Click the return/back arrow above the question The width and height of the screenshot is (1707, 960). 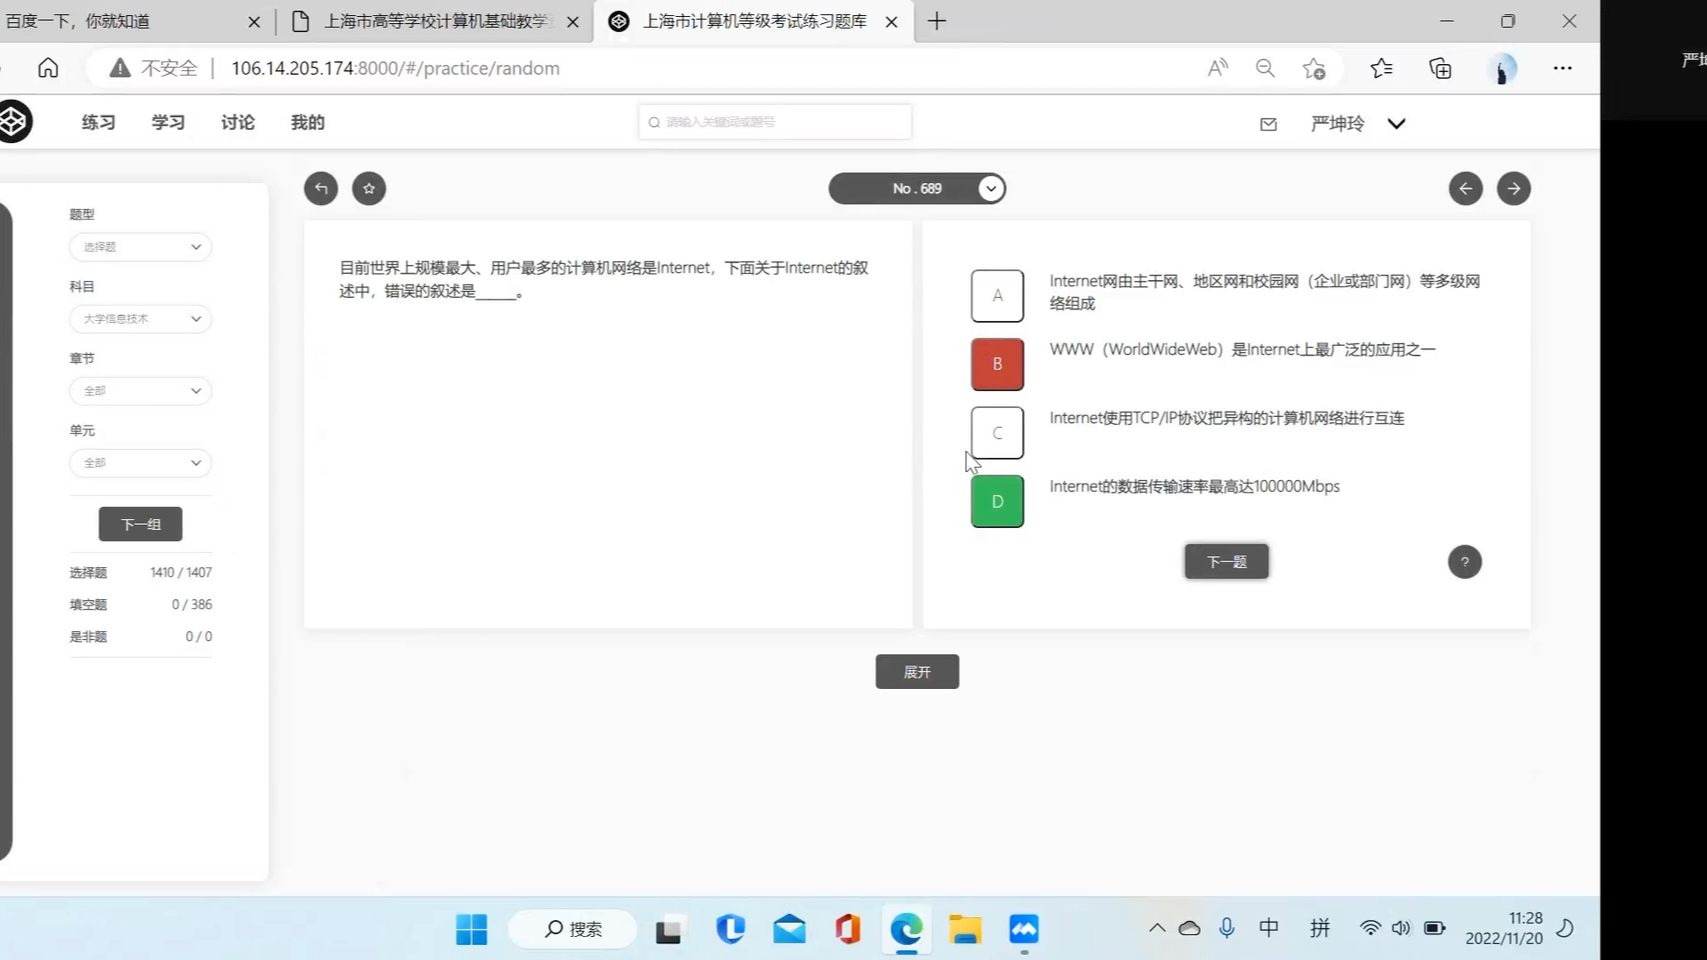320,188
